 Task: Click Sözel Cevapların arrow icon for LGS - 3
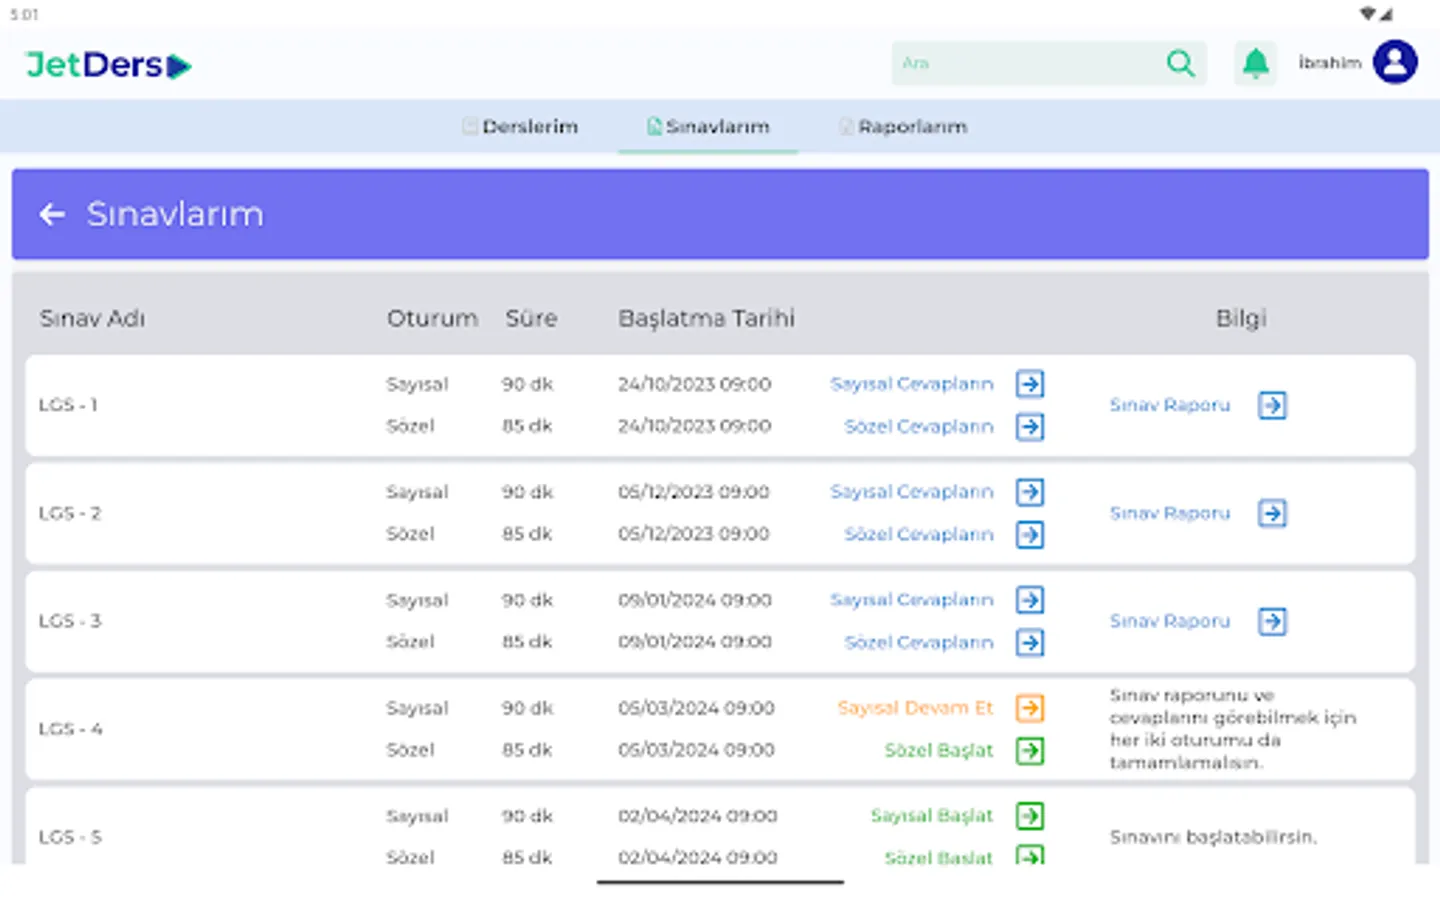pos(1029,643)
